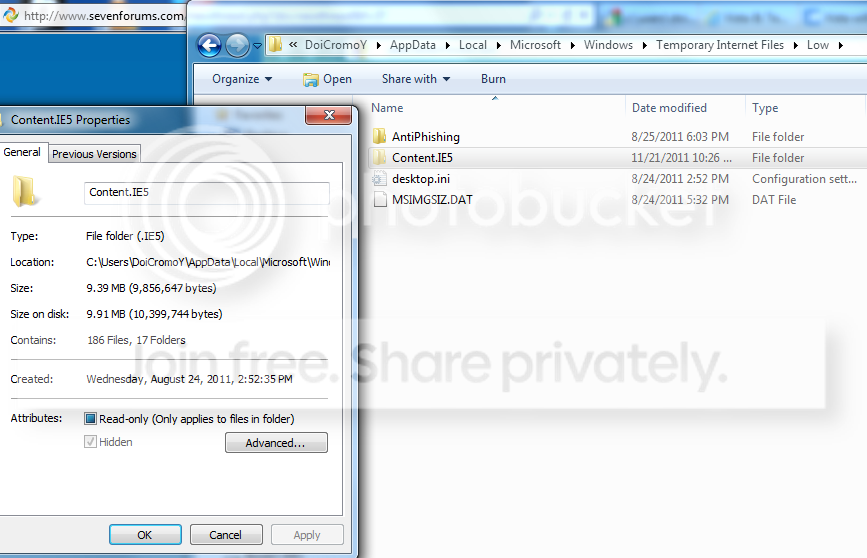
Task: Click the Cancel button
Action: click(x=226, y=535)
